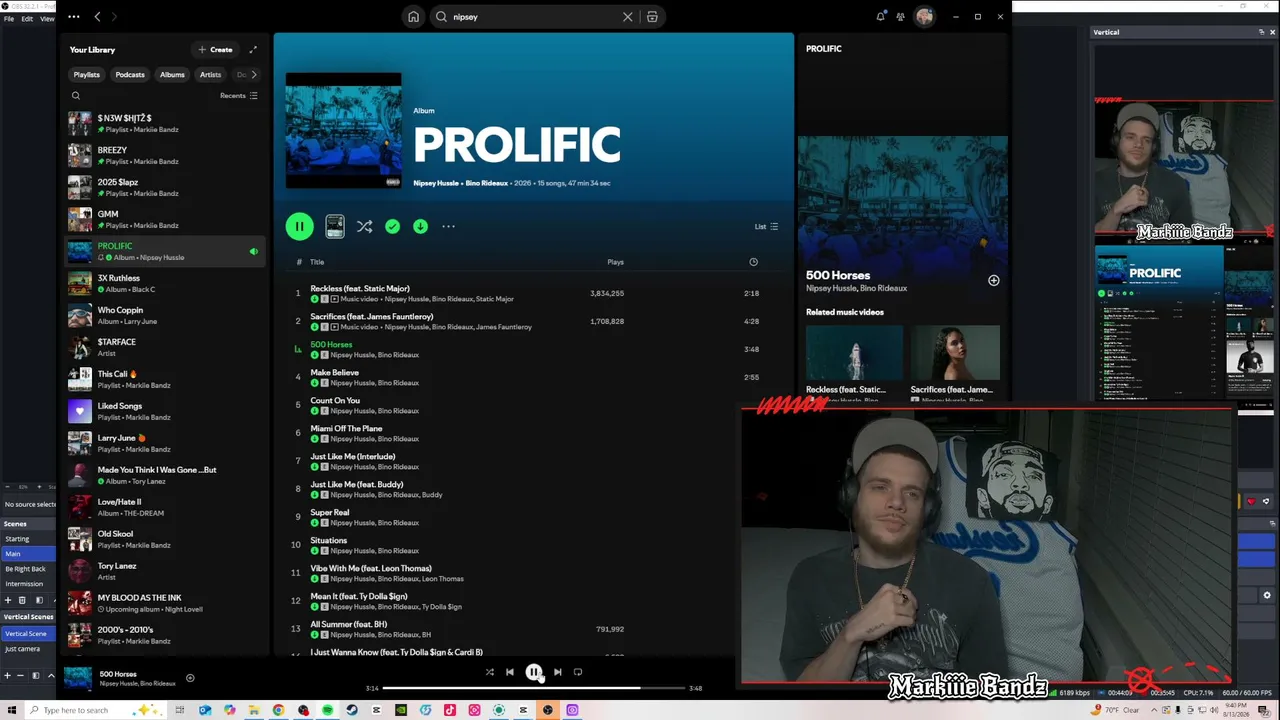Click the large PROLIFIC album cover art

click(343, 130)
